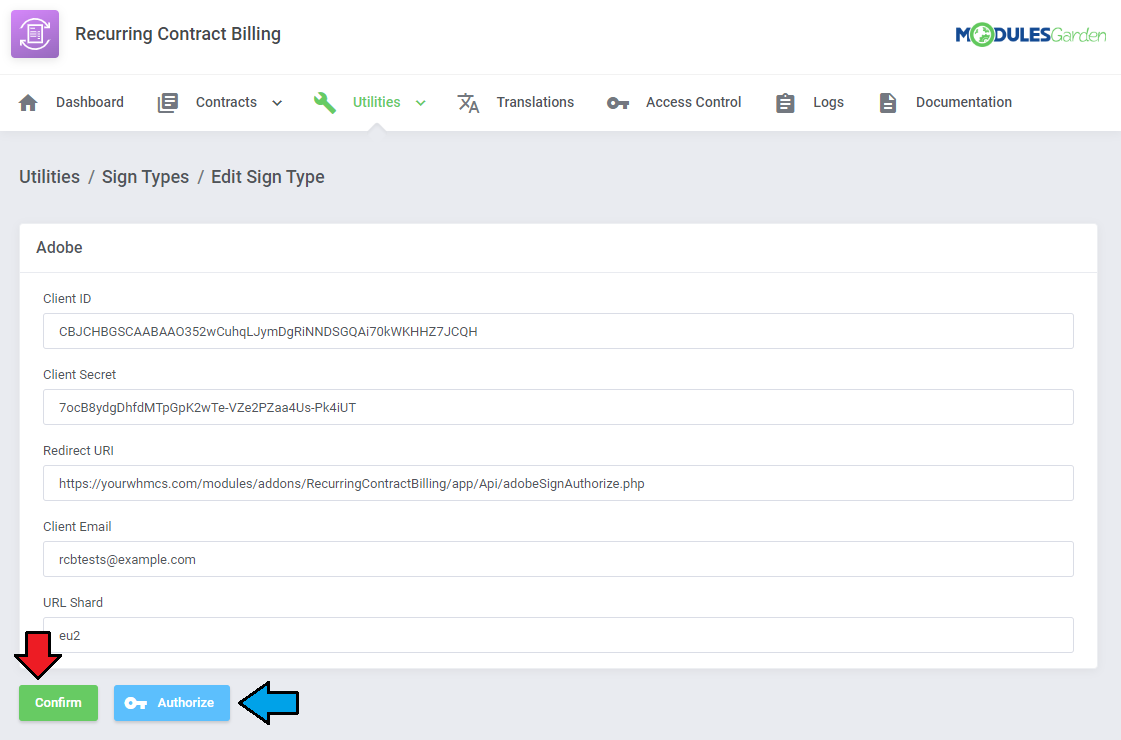Viewport: 1121px width, 740px height.
Task: Click the Logs clipboard icon
Action: click(785, 103)
